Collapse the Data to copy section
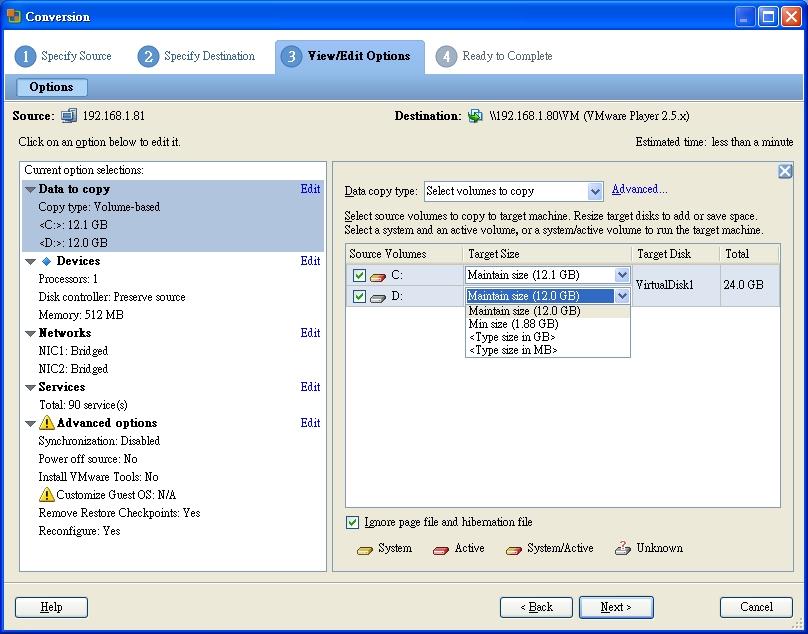This screenshot has height=634, width=808. [x=30, y=190]
